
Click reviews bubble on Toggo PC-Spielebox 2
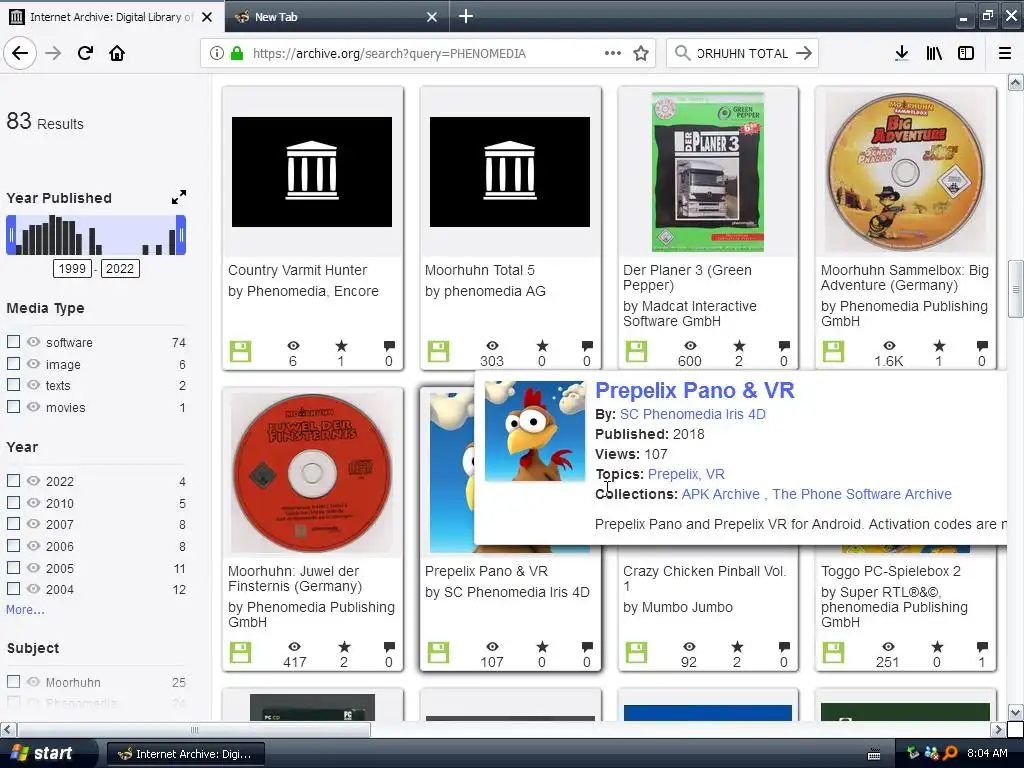point(982,647)
